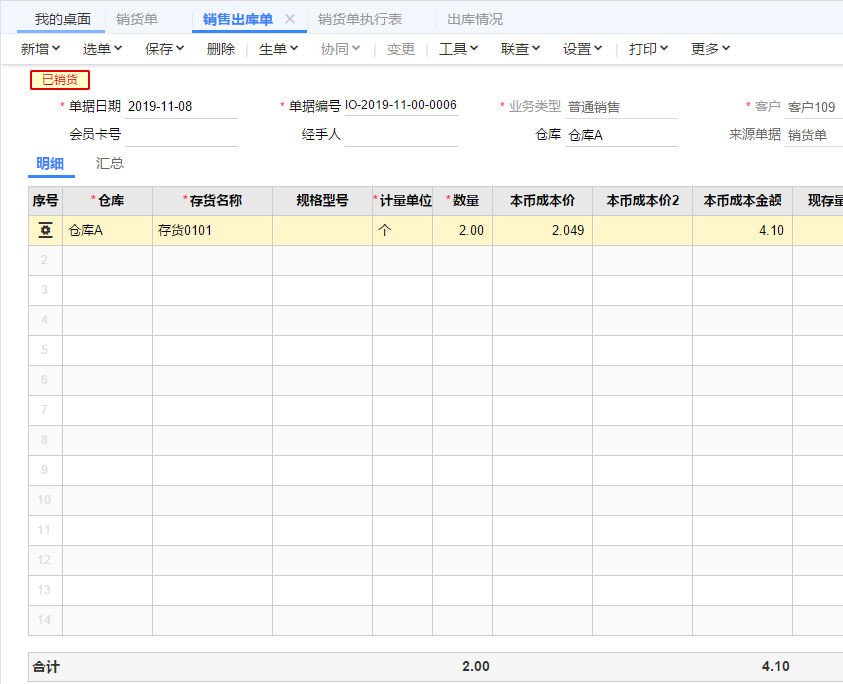
Task: Expand the 打印 menu
Action: click(x=648, y=48)
